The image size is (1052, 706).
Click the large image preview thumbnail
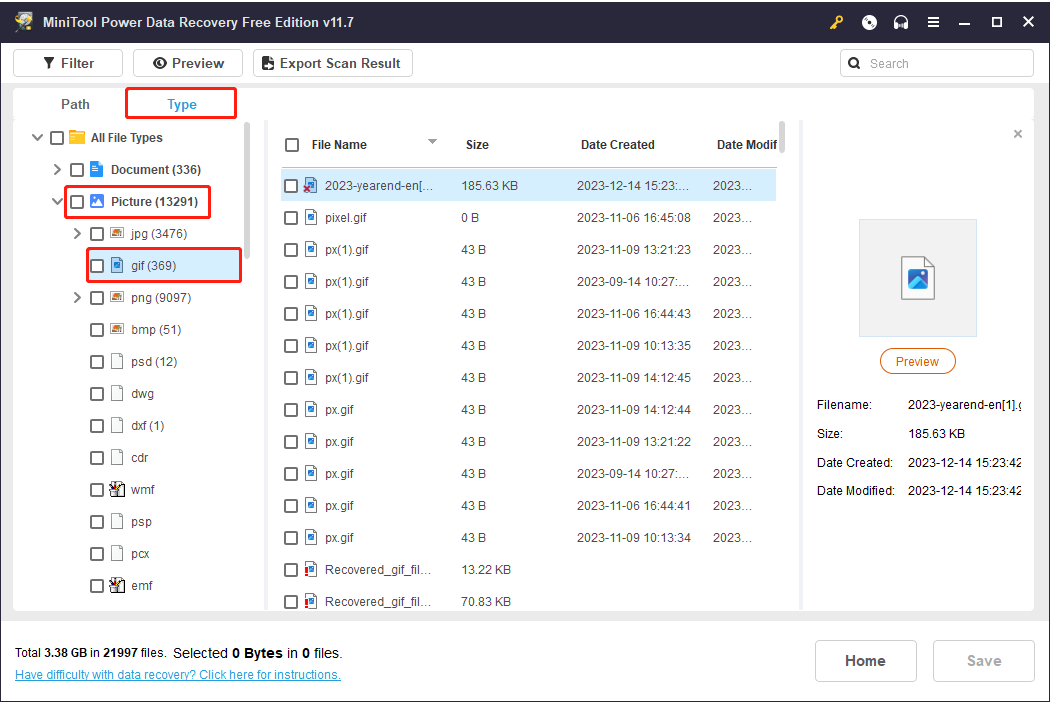coord(917,278)
